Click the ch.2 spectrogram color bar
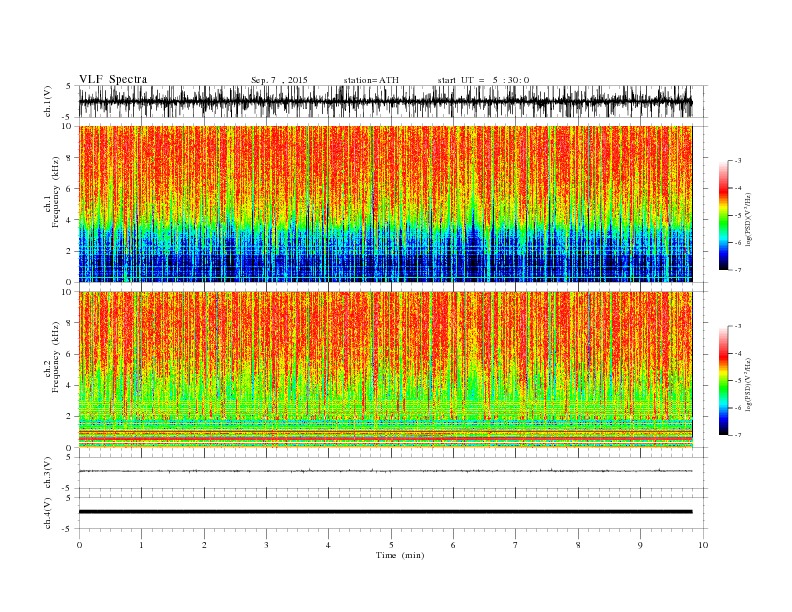Image resolution: width=792 pixels, height=612 pixels. pos(723,380)
